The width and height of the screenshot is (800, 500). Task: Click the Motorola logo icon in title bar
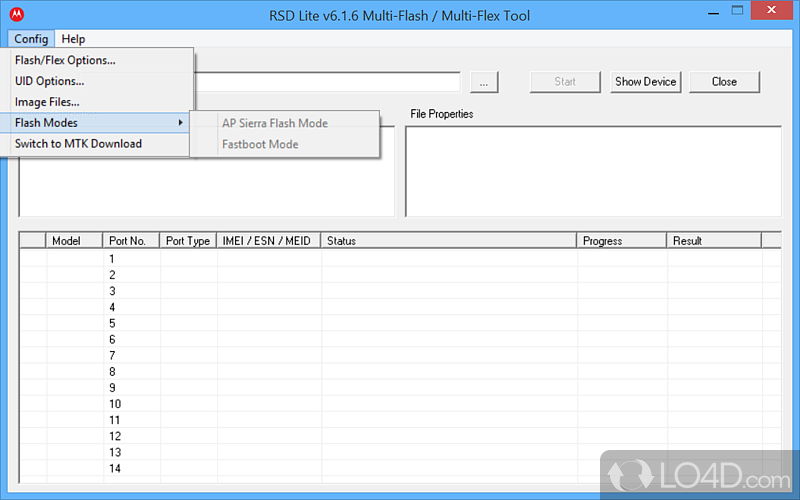(x=17, y=14)
